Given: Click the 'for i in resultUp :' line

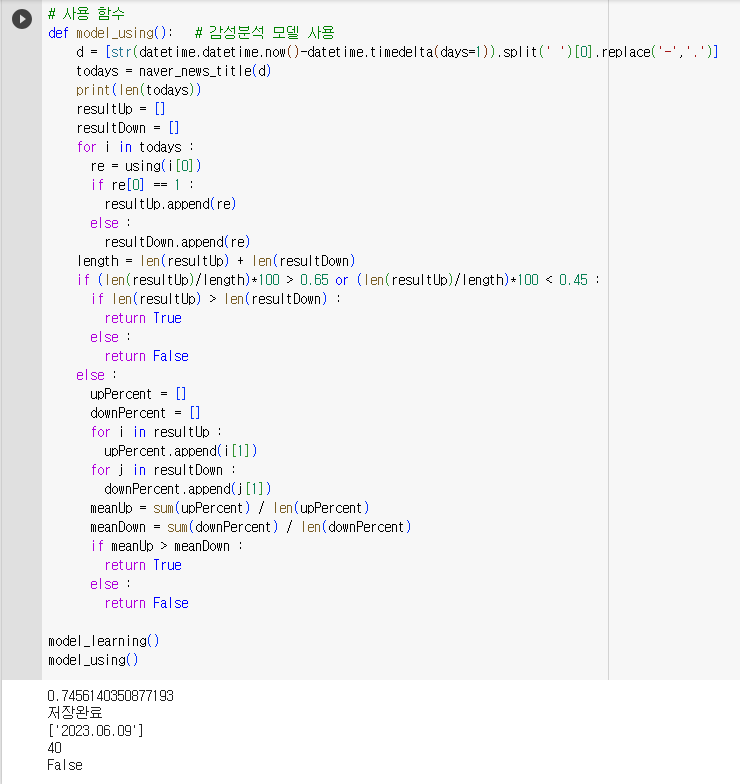Looking at the screenshot, I should coord(156,432).
